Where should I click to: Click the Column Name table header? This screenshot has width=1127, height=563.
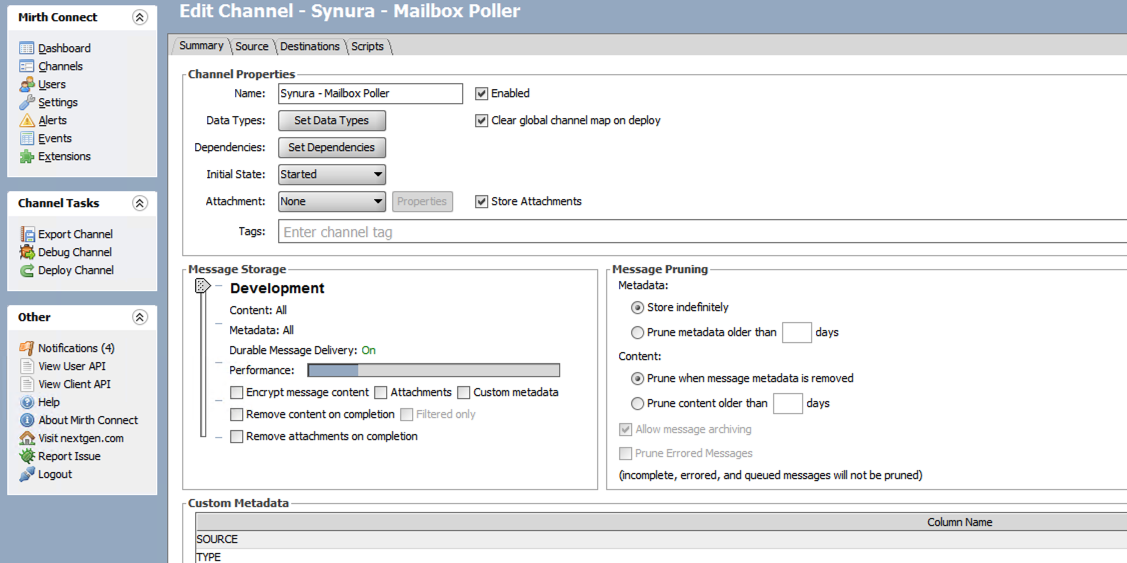[x=661, y=522]
